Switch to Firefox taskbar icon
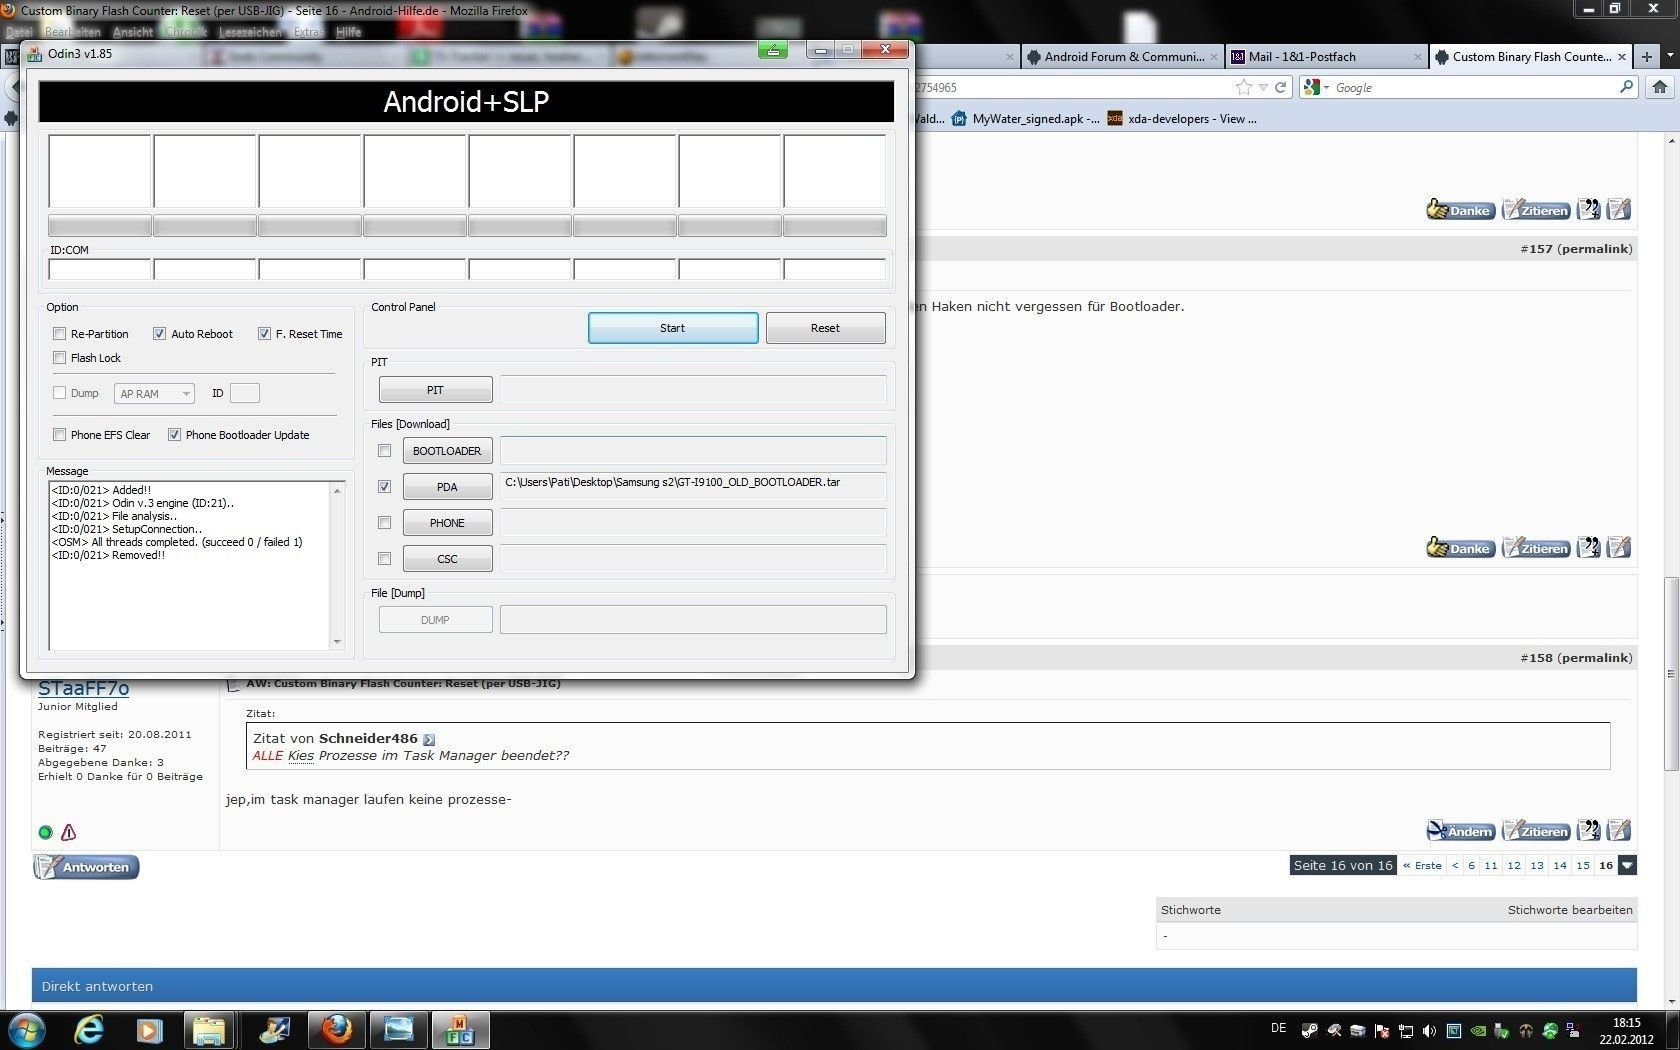 (x=337, y=1029)
